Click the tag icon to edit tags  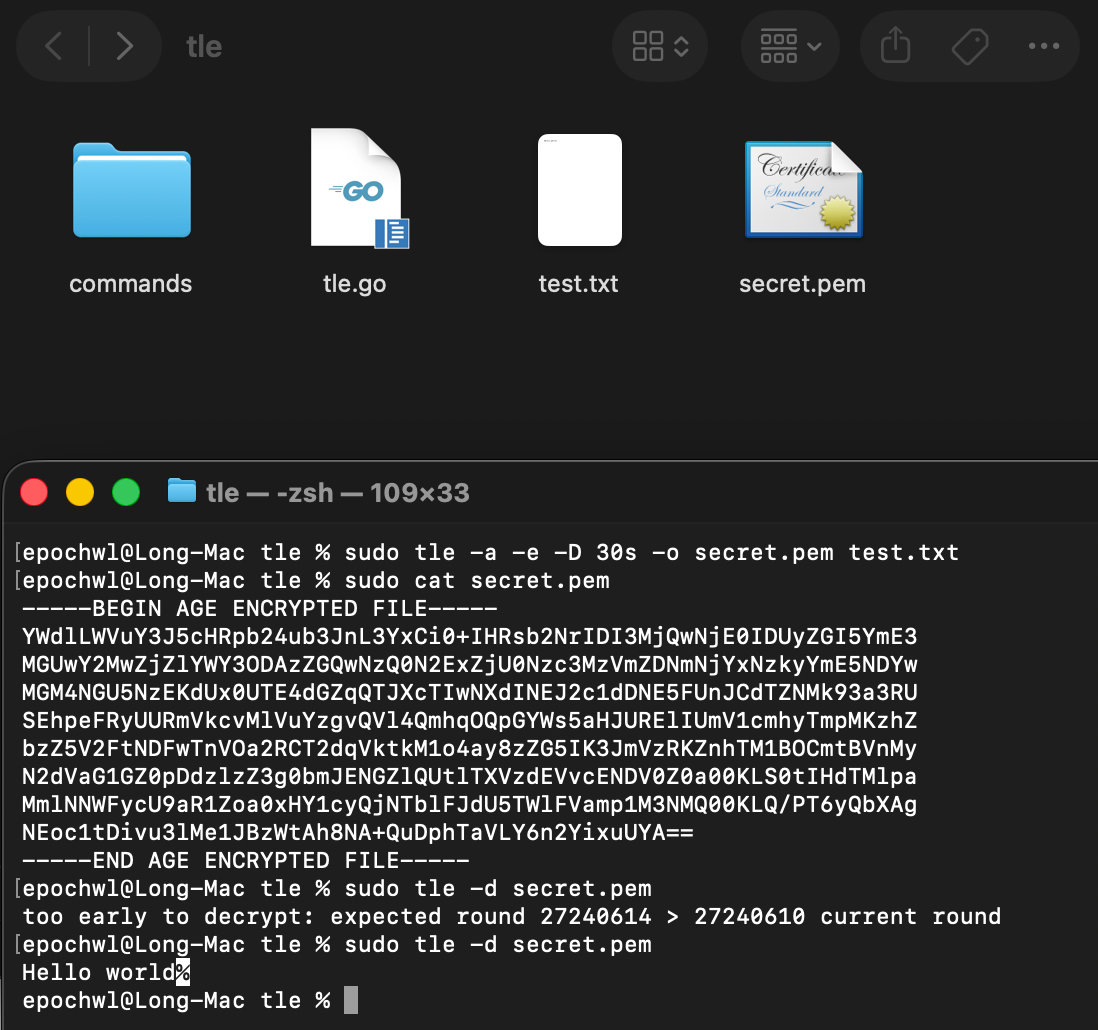tap(969, 46)
